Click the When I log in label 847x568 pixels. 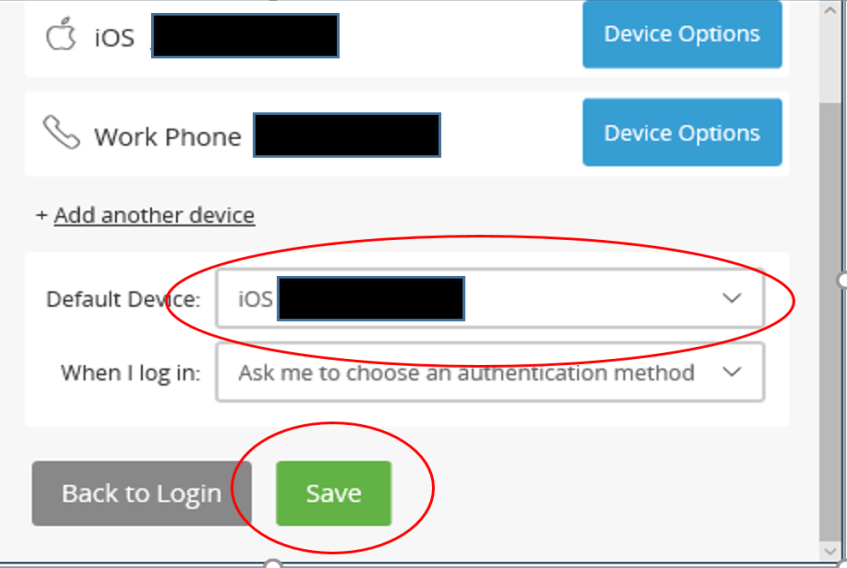click(x=130, y=373)
